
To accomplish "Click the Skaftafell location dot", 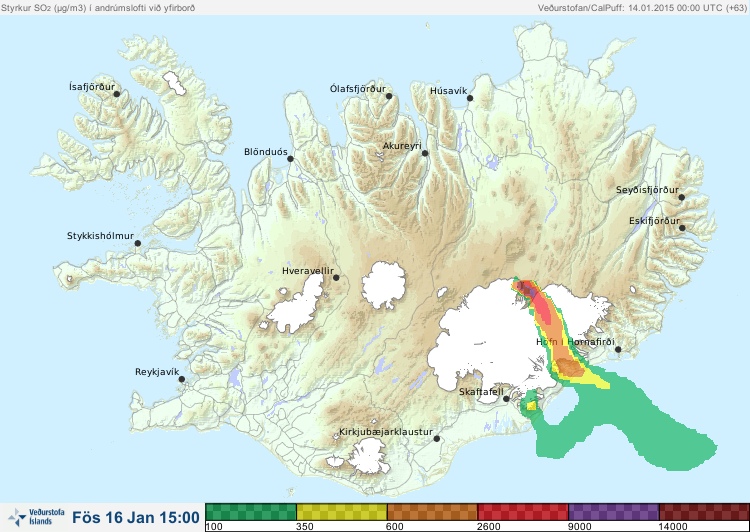I will (x=506, y=399).
